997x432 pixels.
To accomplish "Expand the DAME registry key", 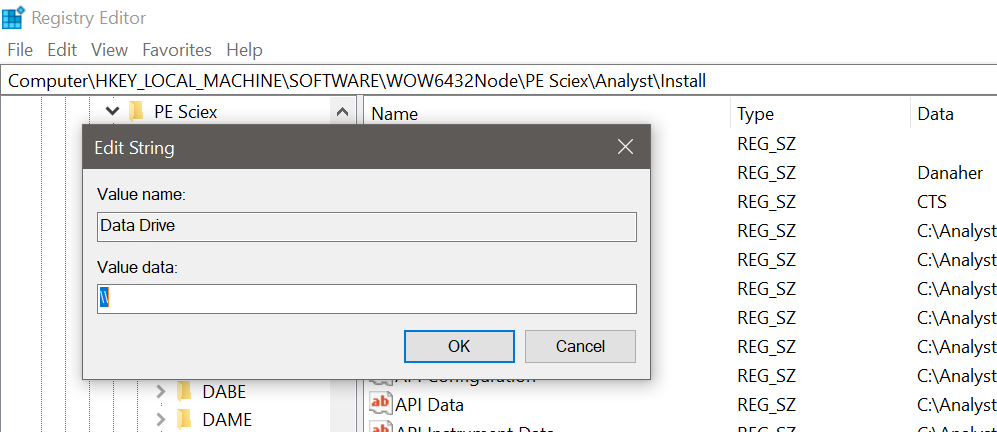I will point(162,419).
